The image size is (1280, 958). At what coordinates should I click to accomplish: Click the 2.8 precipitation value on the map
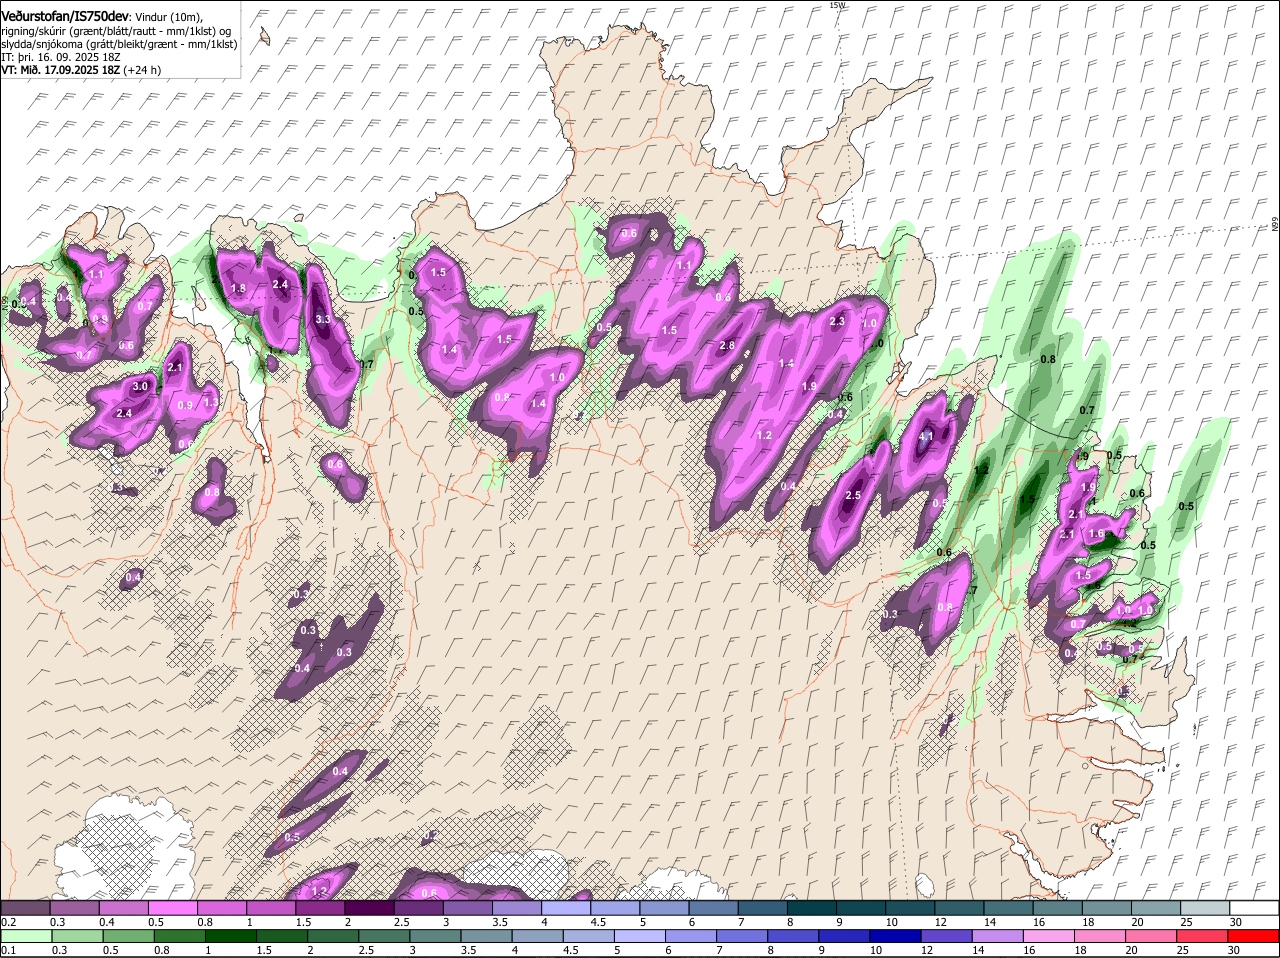(x=727, y=346)
